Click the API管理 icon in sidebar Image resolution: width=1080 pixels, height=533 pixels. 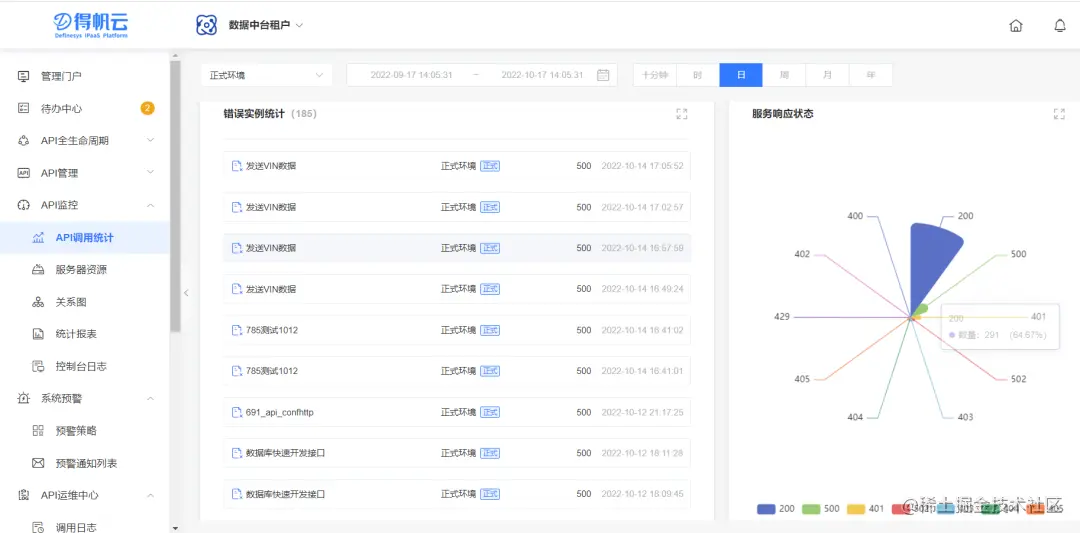23,173
